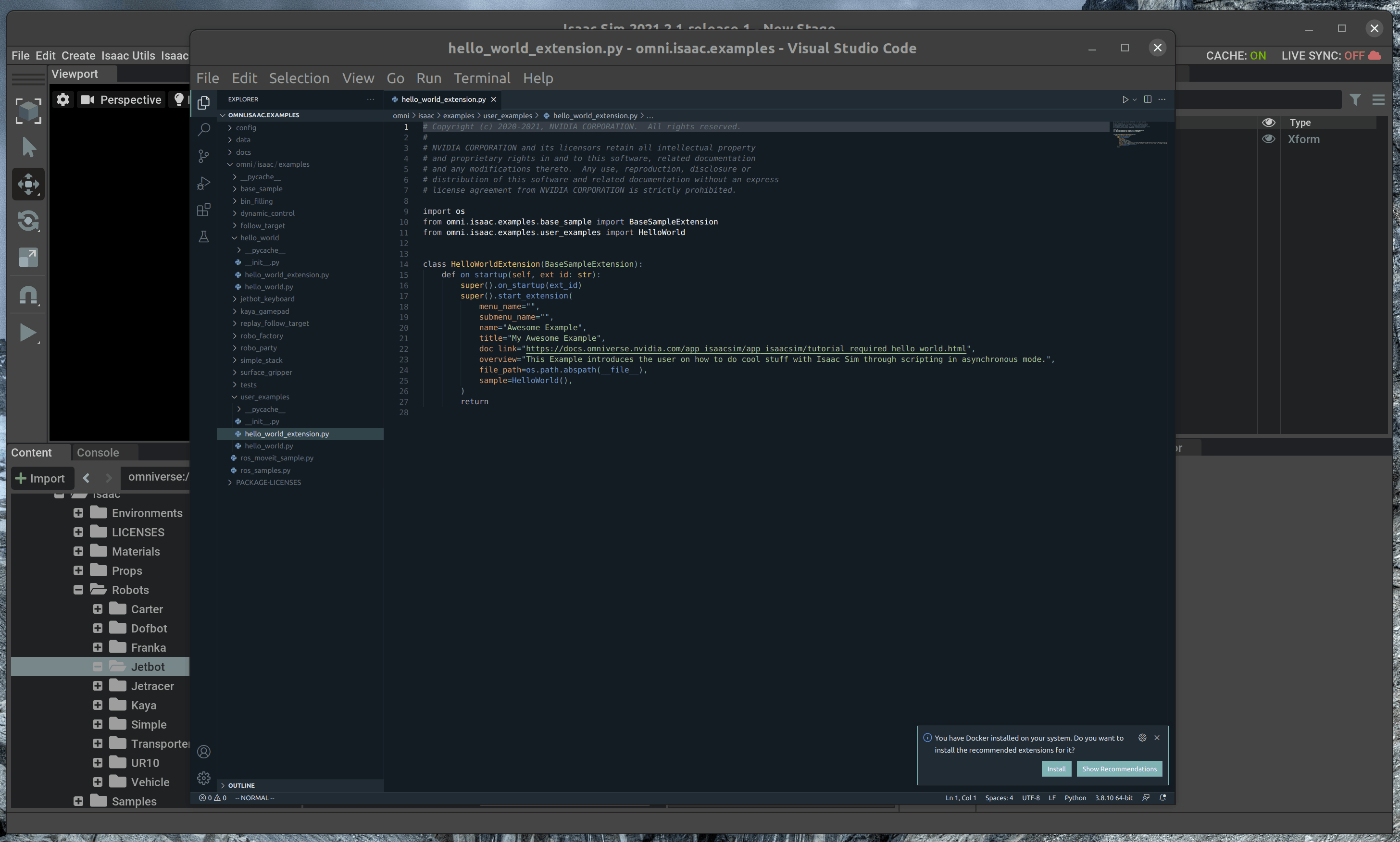Click the viewport lightbulb lighting icon
The height and width of the screenshot is (842, 1400).
coord(180,100)
